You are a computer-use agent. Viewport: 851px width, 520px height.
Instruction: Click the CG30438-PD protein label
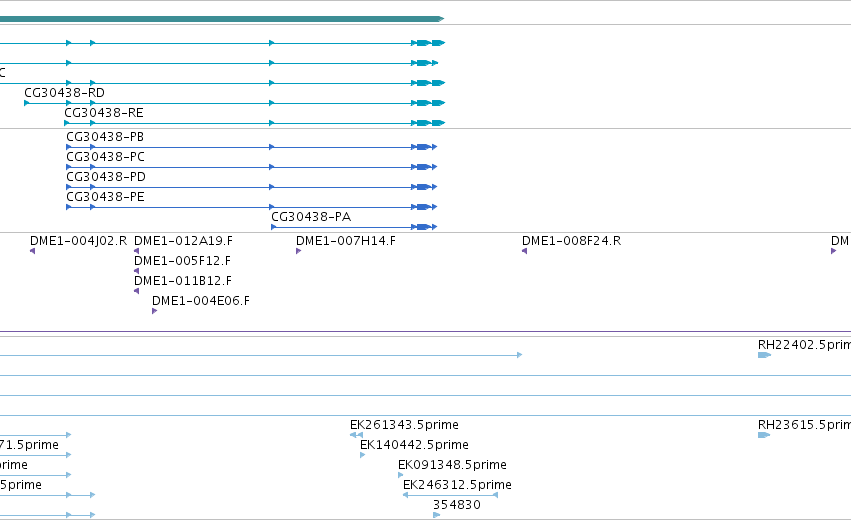click(x=106, y=176)
